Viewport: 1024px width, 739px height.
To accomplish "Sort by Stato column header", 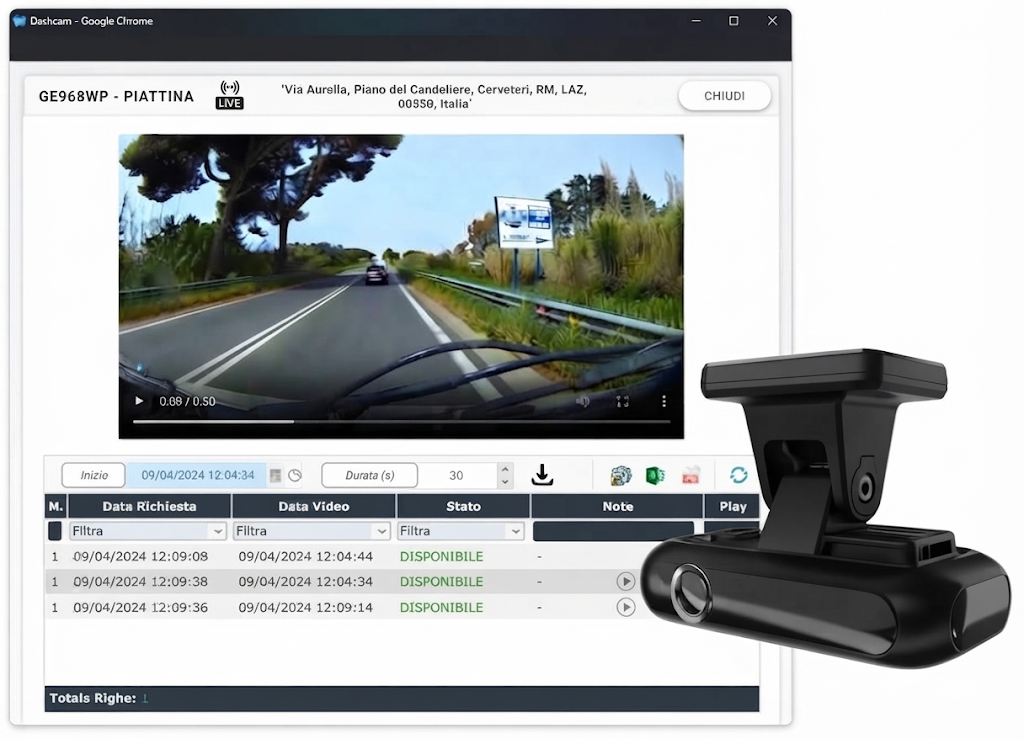I will tap(463, 506).
